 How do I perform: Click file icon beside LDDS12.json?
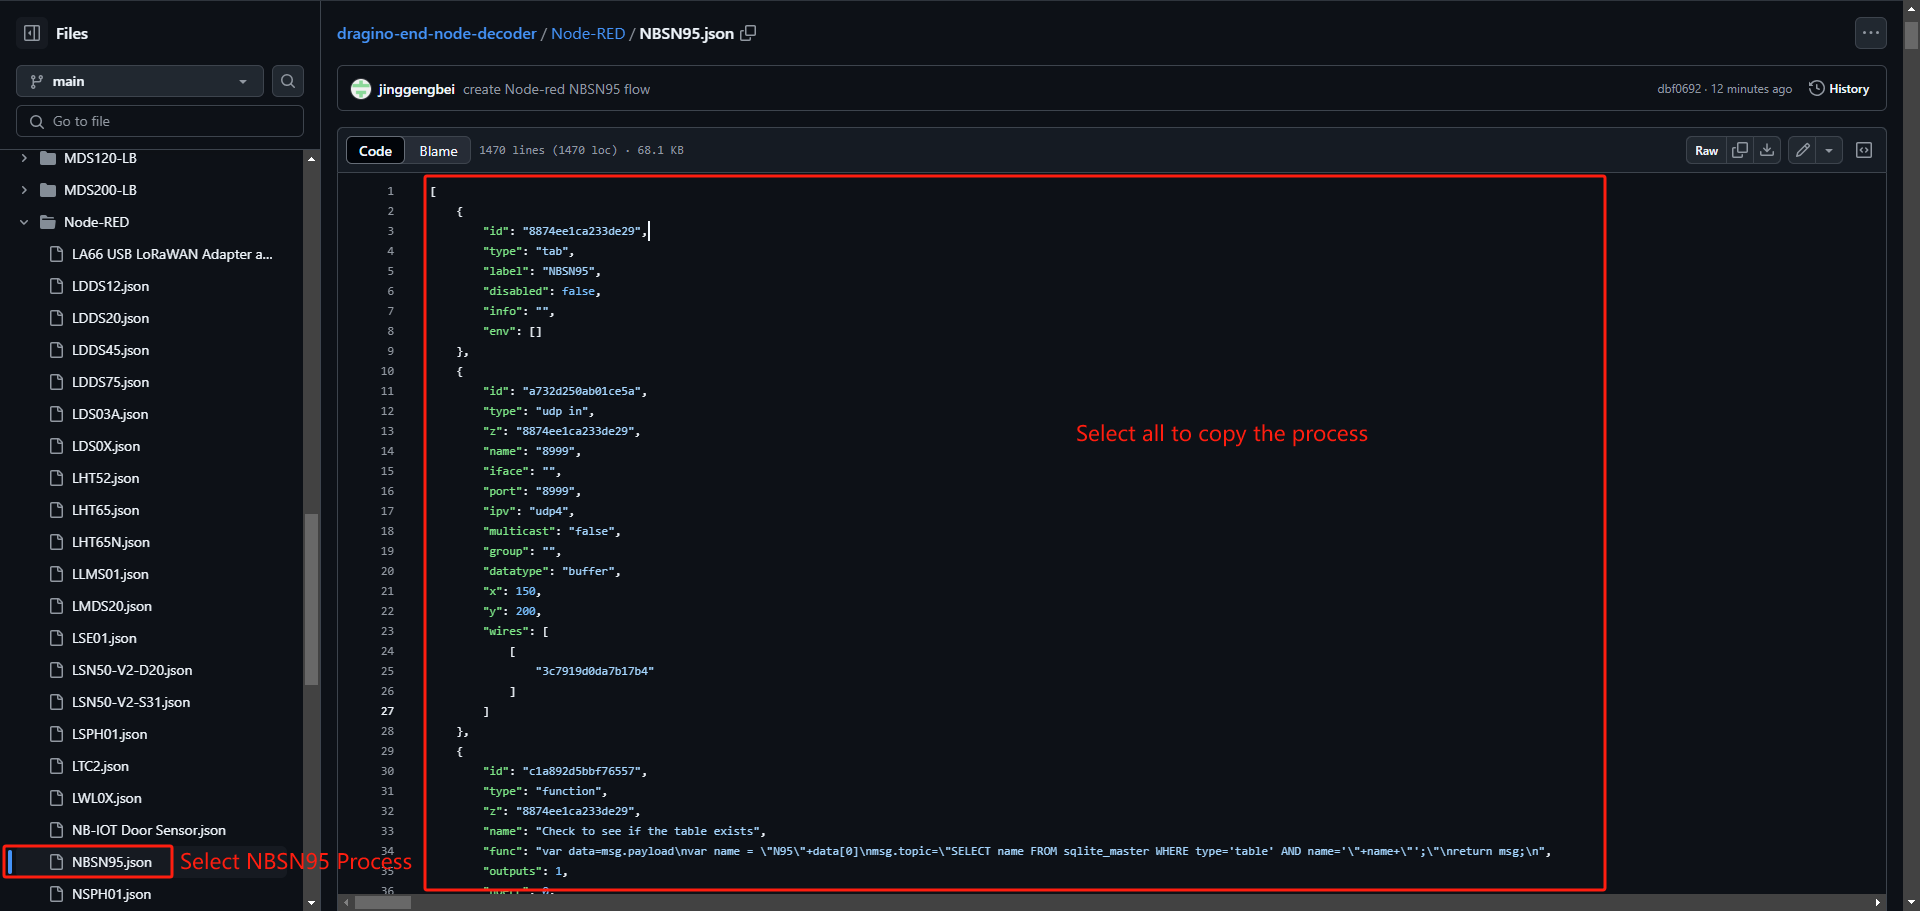(x=57, y=286)
